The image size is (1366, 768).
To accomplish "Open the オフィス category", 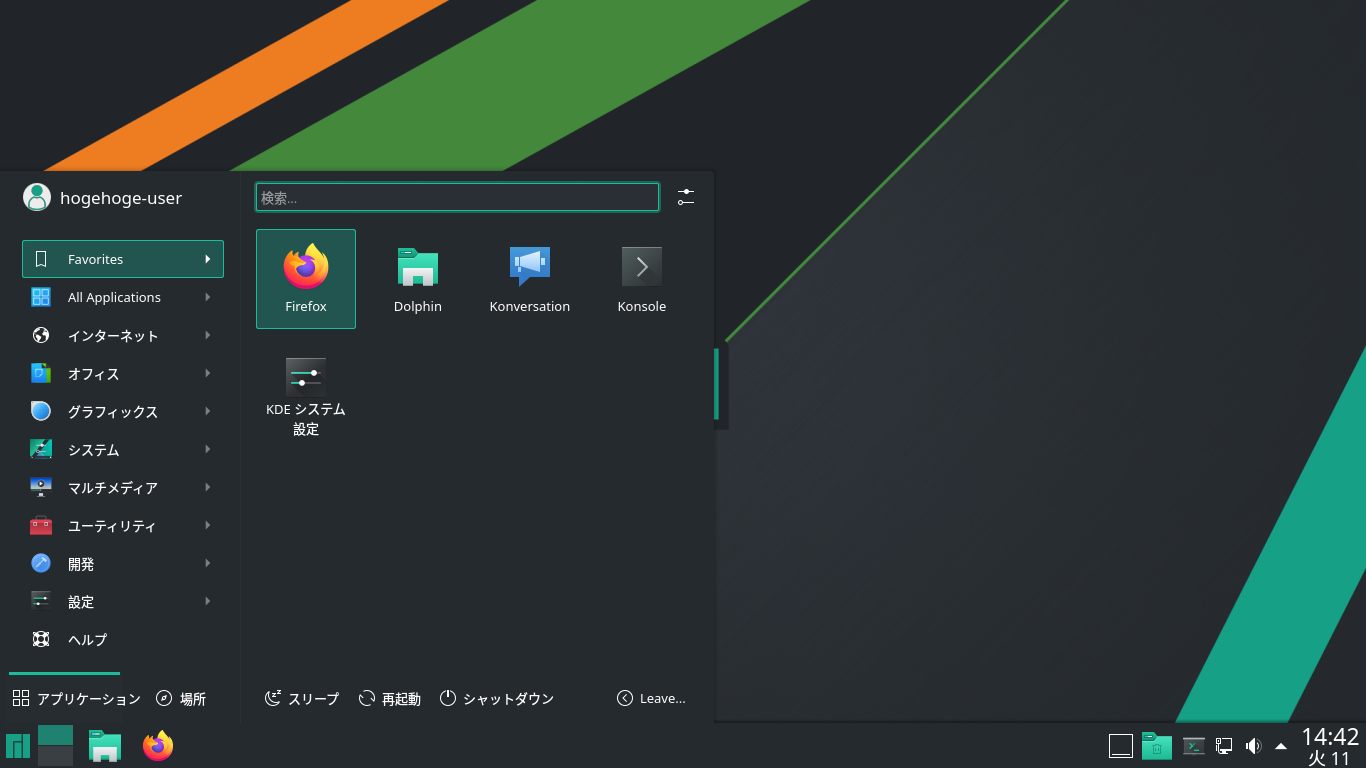I will pyautogui.click(x=123, y=373).
